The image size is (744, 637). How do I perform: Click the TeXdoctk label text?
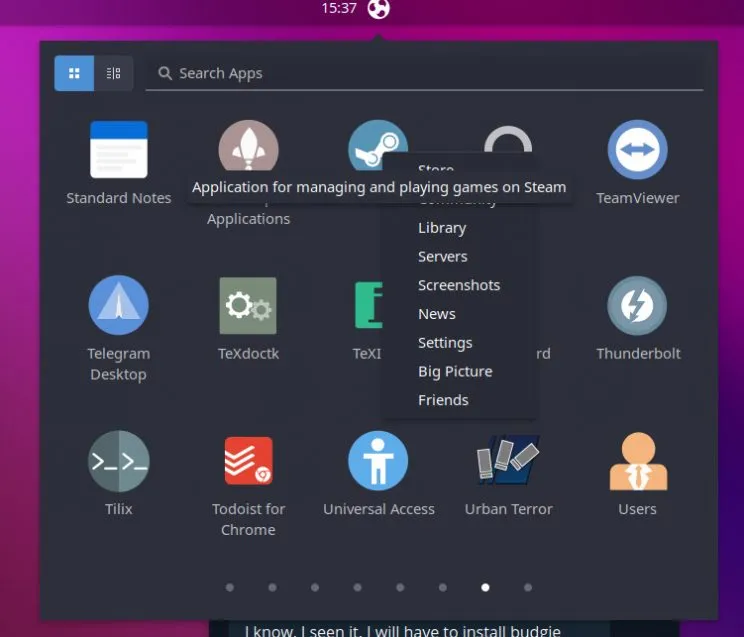click(248, 354)
